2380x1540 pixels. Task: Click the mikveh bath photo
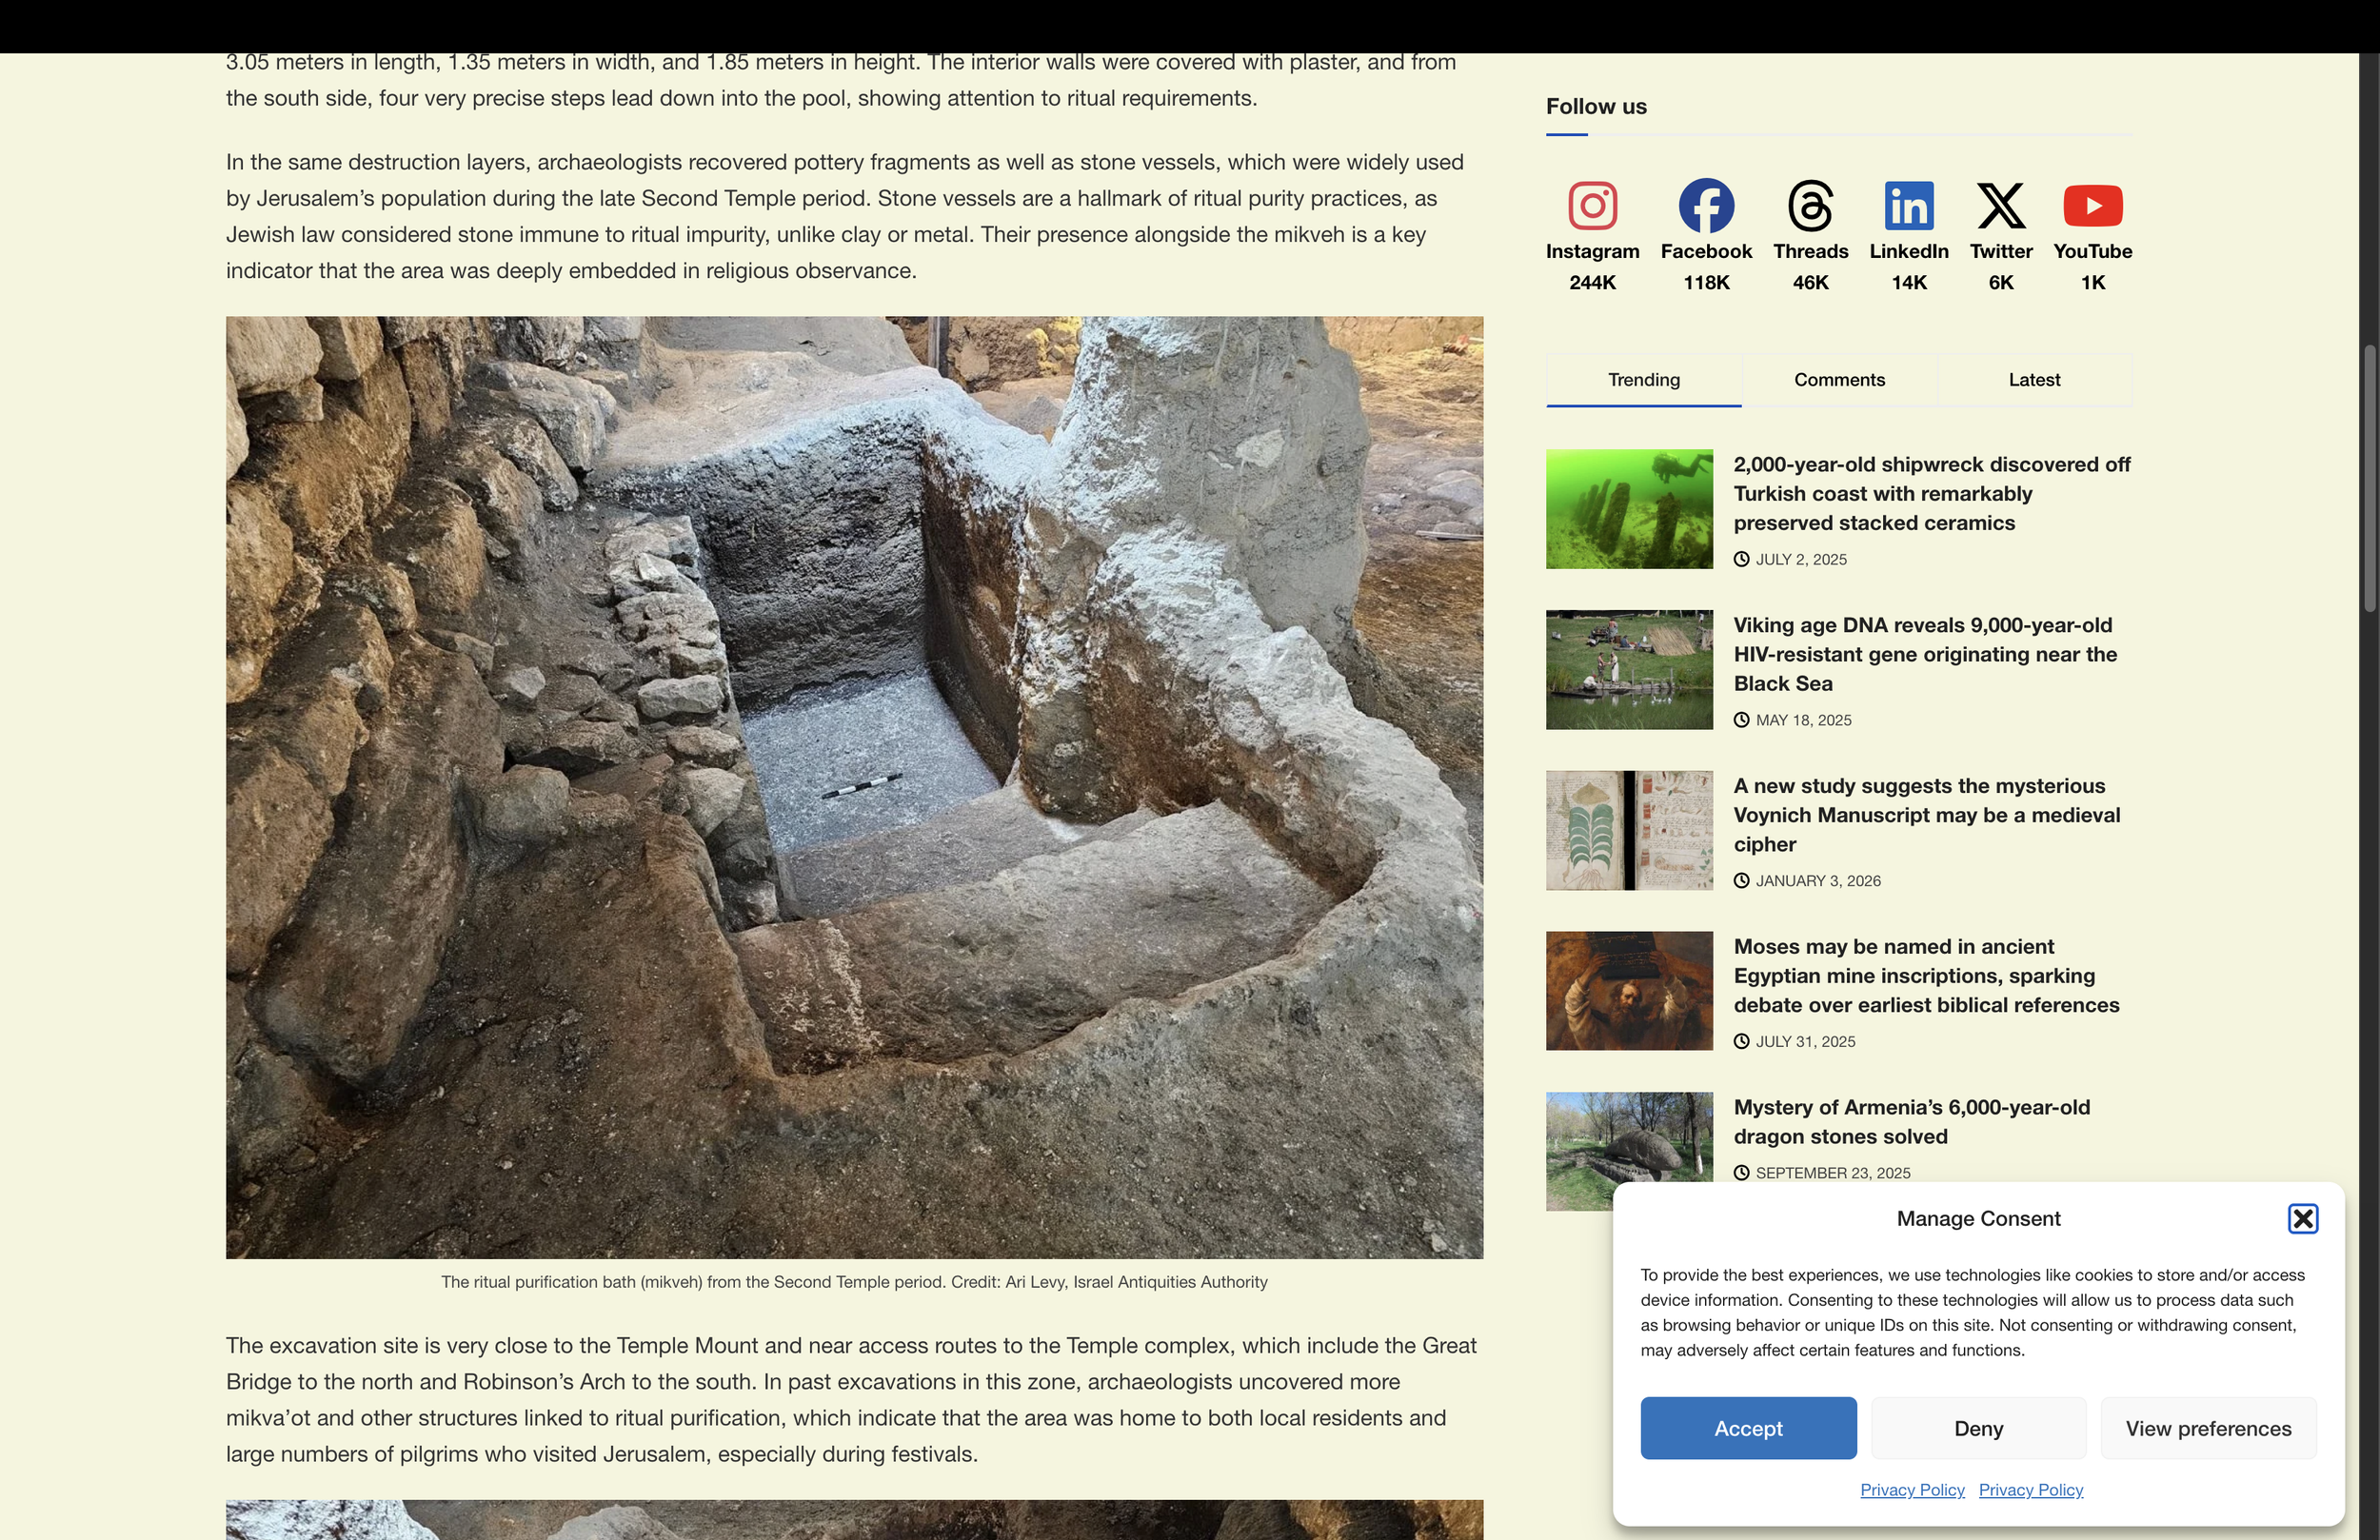point(853,787)
